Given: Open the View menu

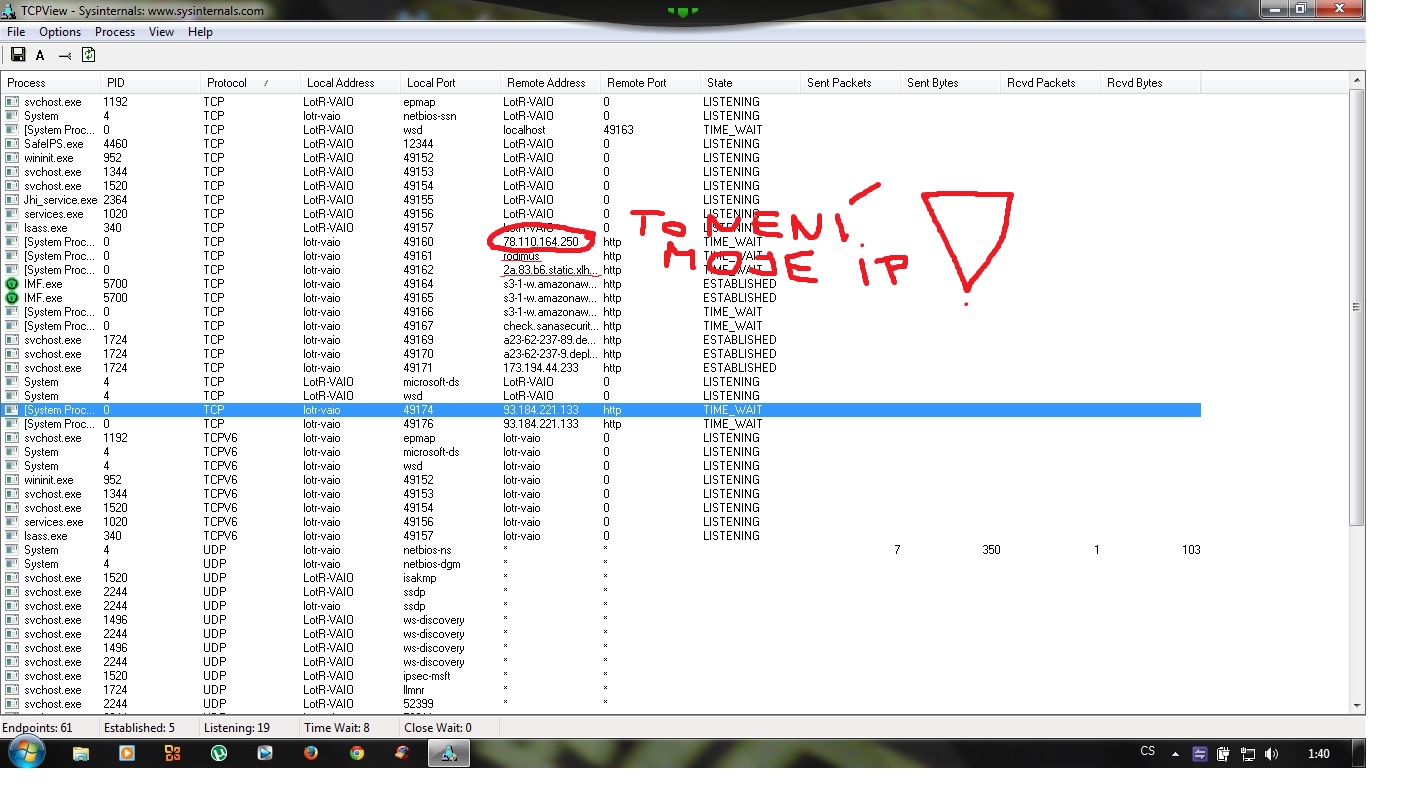Looking at the screenshot, I should pos(161,32).
